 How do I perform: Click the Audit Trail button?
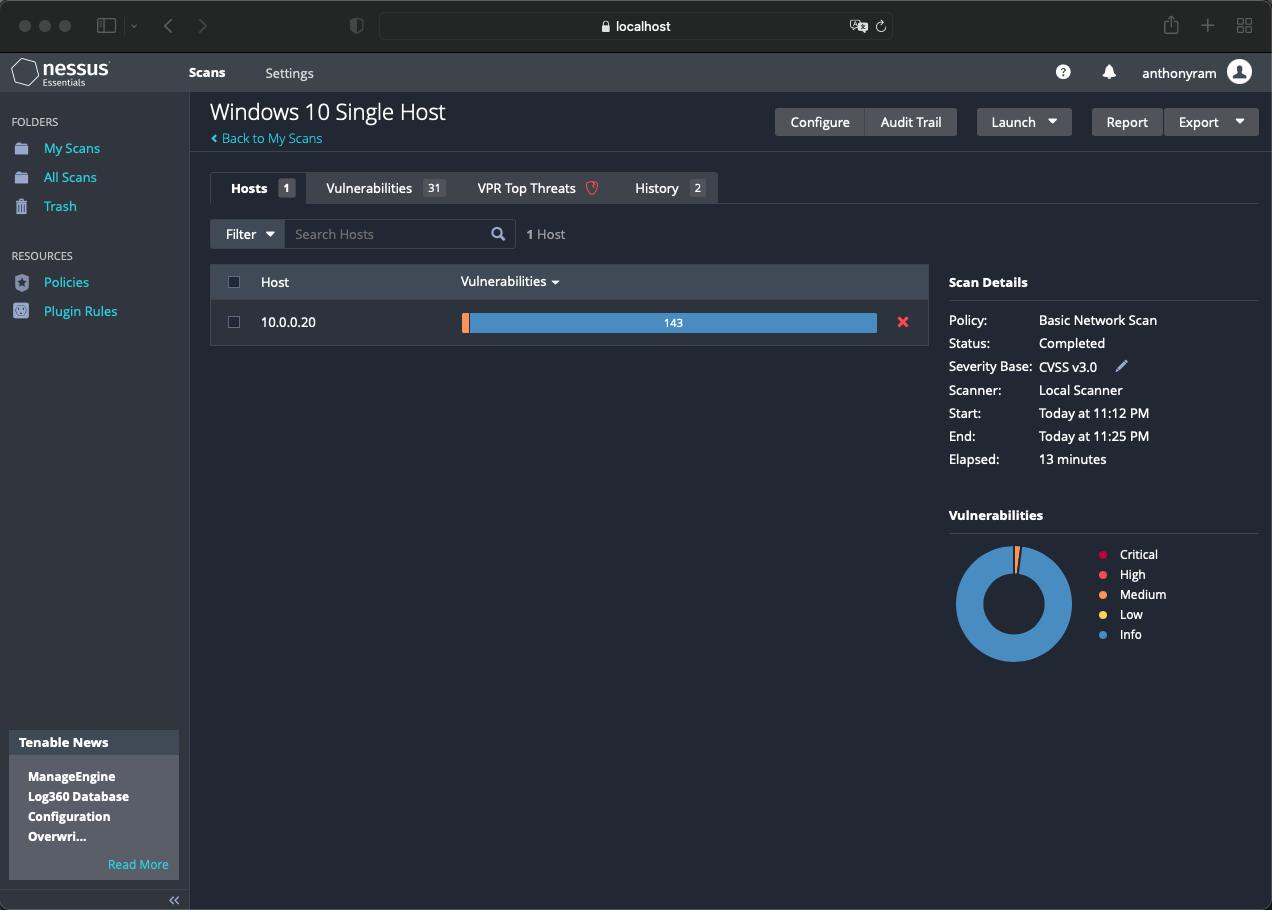pos(911,122)
